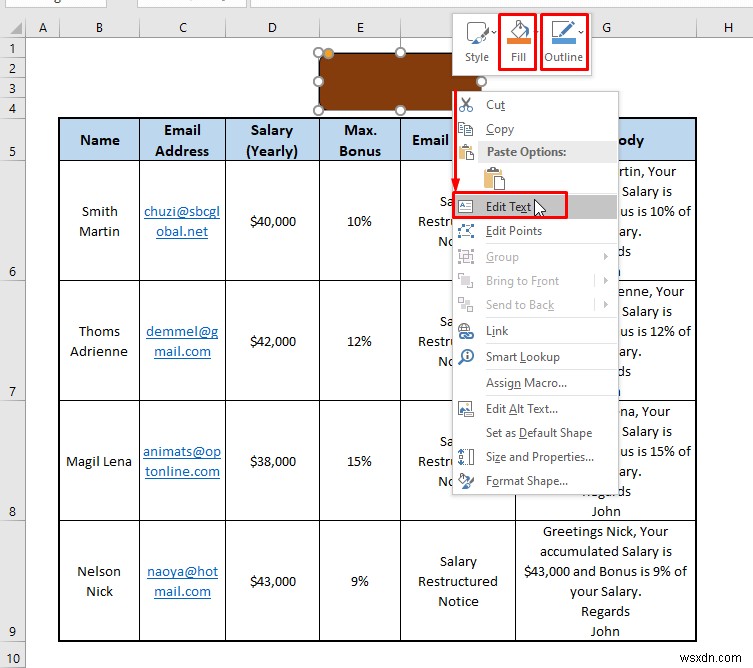Open the Outline dropdown arrow
This screenshot has width=753, height=668.
pos(581,32)
